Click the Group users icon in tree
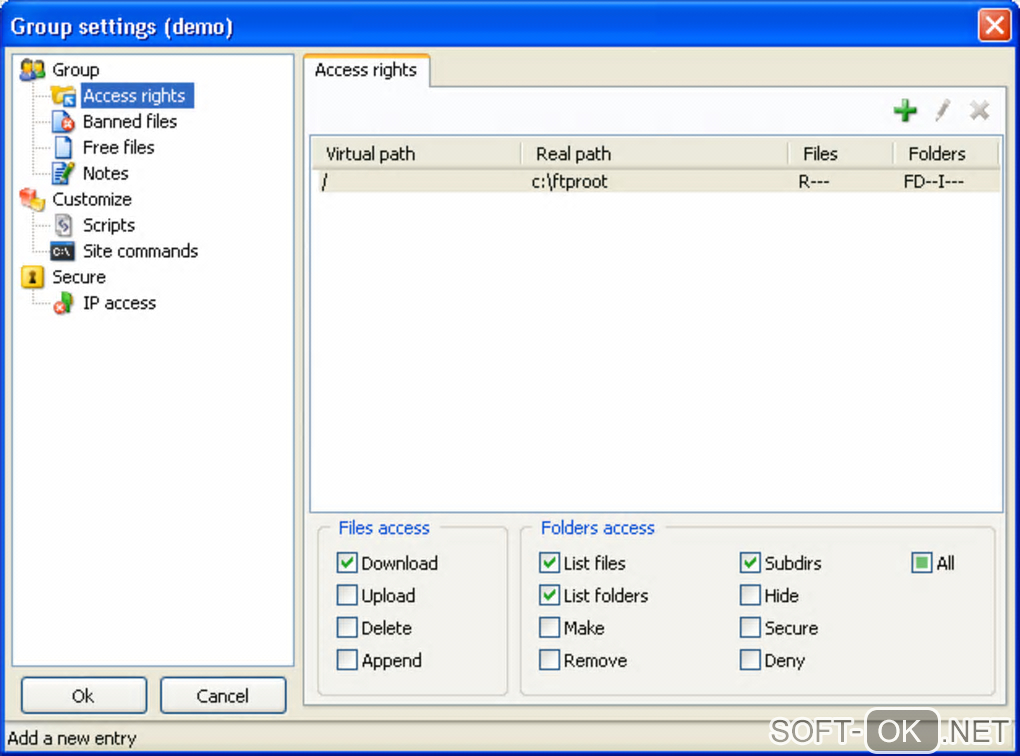Viewport: 1020px width, 756px height. 32,70
